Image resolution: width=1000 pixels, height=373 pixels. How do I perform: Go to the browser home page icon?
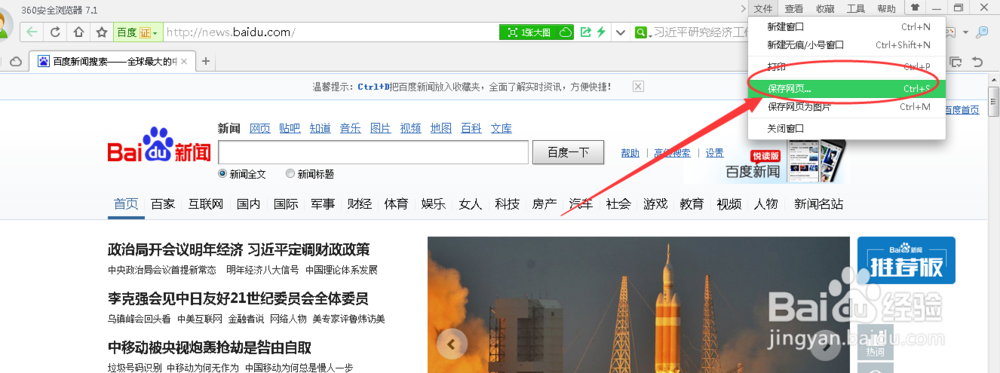point(78,32)
